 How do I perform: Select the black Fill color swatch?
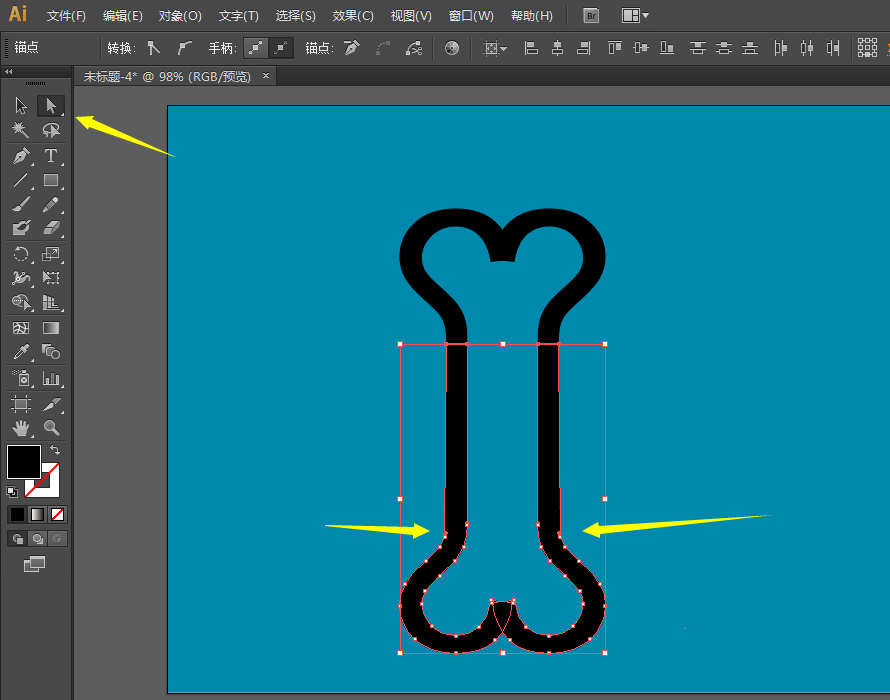[x=24, y=461]
